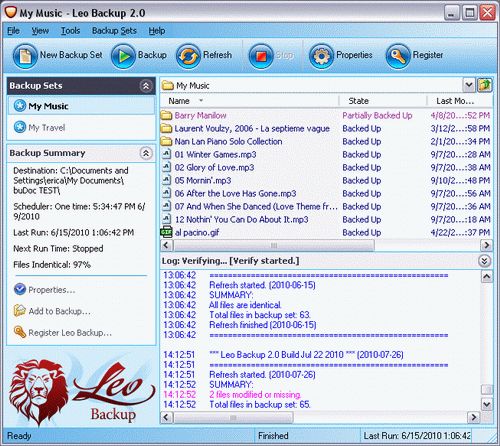Click the Register Leo Backup... link
The height and width of the screenshot is (446, 500).
tap(70, 333)
